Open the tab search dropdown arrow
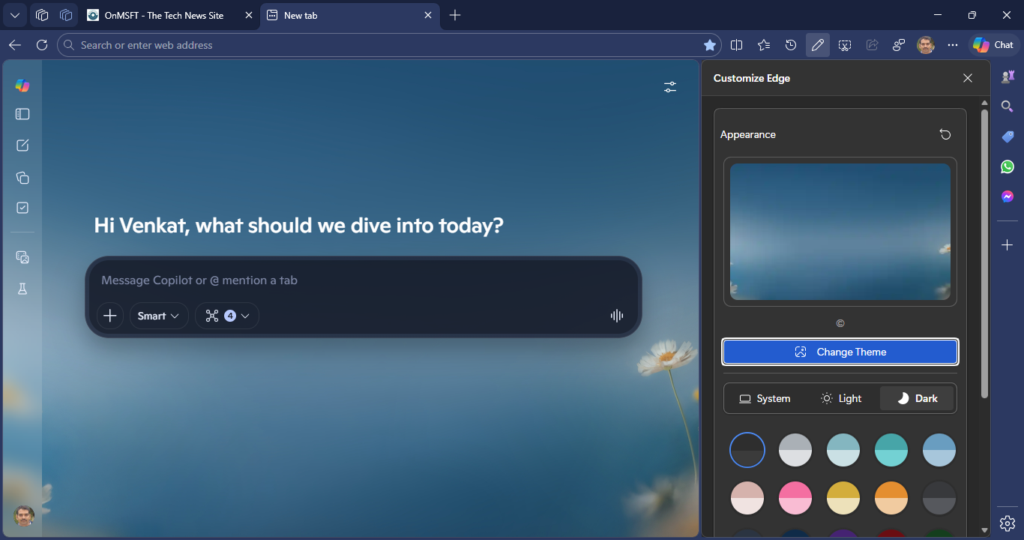Screen dimensions: 1024x540 (x=15, y=15)
